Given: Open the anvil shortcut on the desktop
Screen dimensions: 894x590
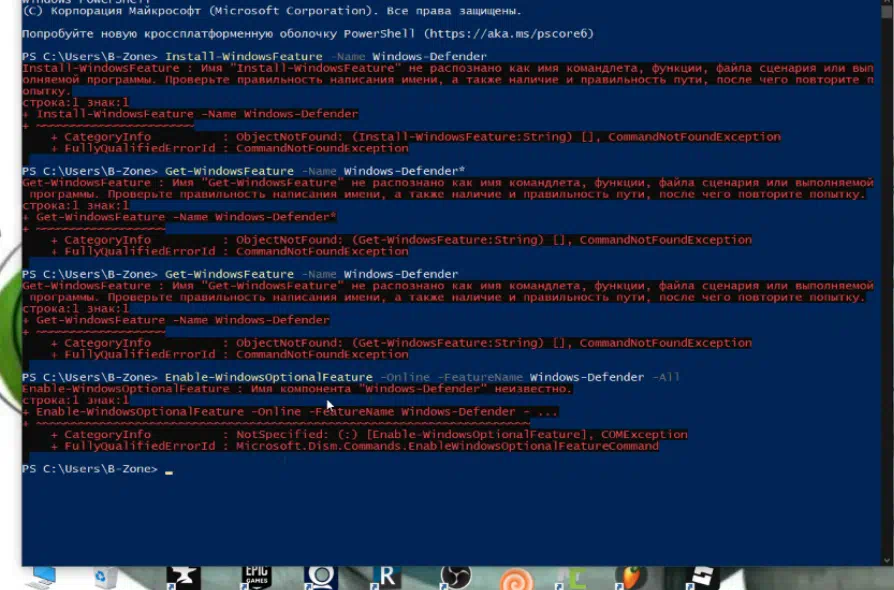Looking at the screenshot, I should click(x=183, y=578).
